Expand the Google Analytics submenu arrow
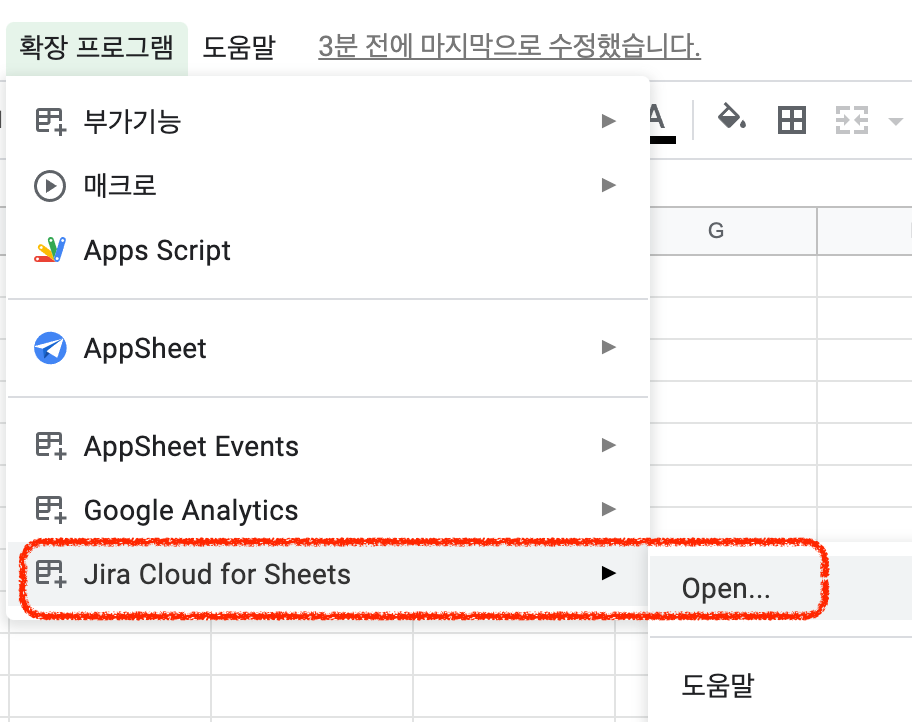This screenshot has width=912, height=722. pos(608,509)
